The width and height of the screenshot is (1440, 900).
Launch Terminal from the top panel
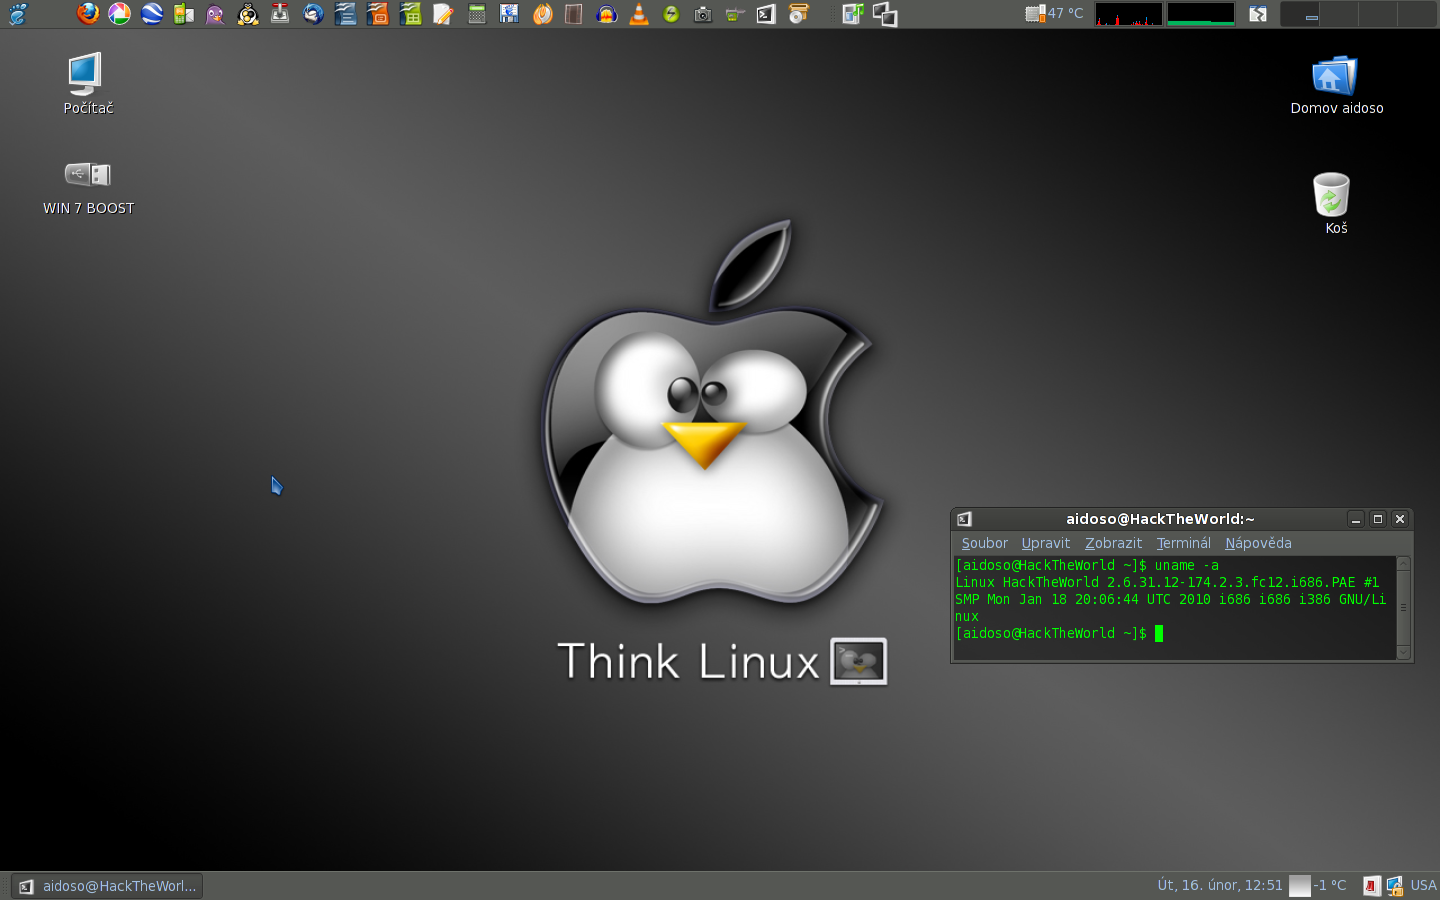[766, 14]
